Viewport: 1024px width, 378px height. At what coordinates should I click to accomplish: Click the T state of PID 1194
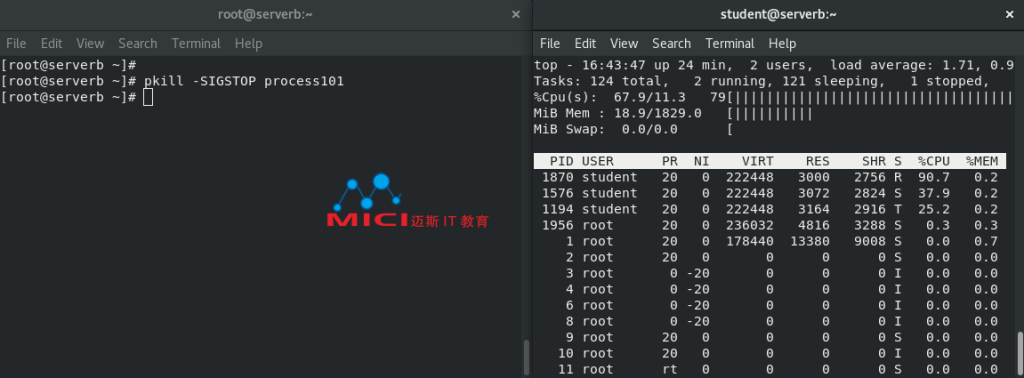pos(898,210)
